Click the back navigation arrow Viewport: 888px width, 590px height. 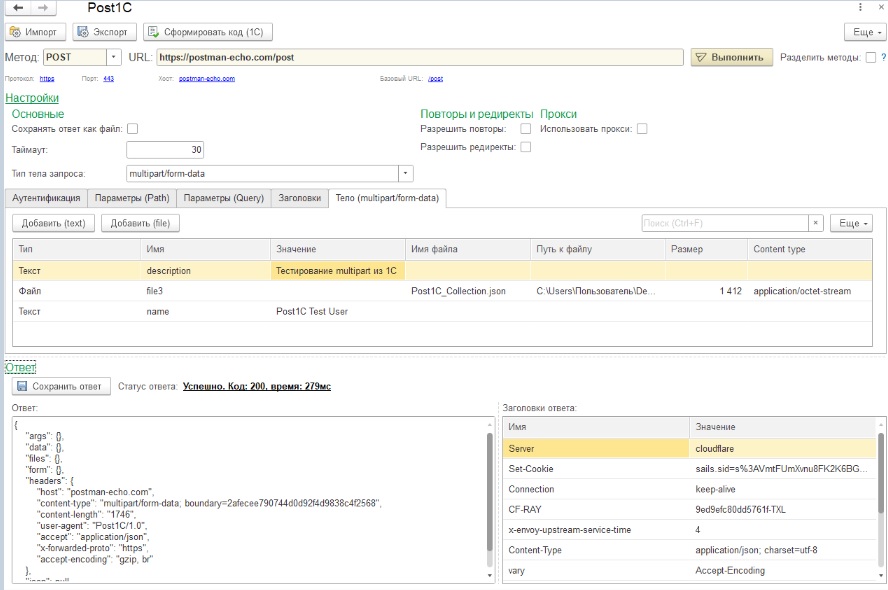(x=19, y=8)
